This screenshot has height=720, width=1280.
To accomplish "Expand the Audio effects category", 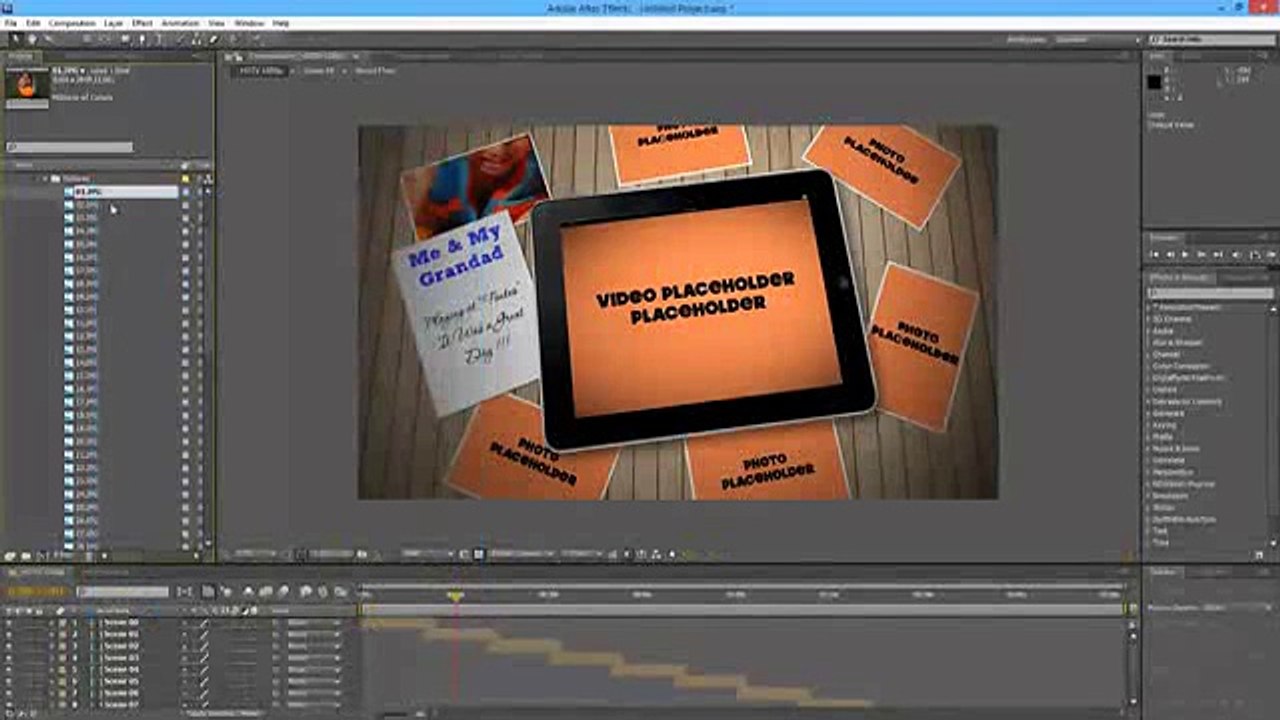I will coord(1148,331).
